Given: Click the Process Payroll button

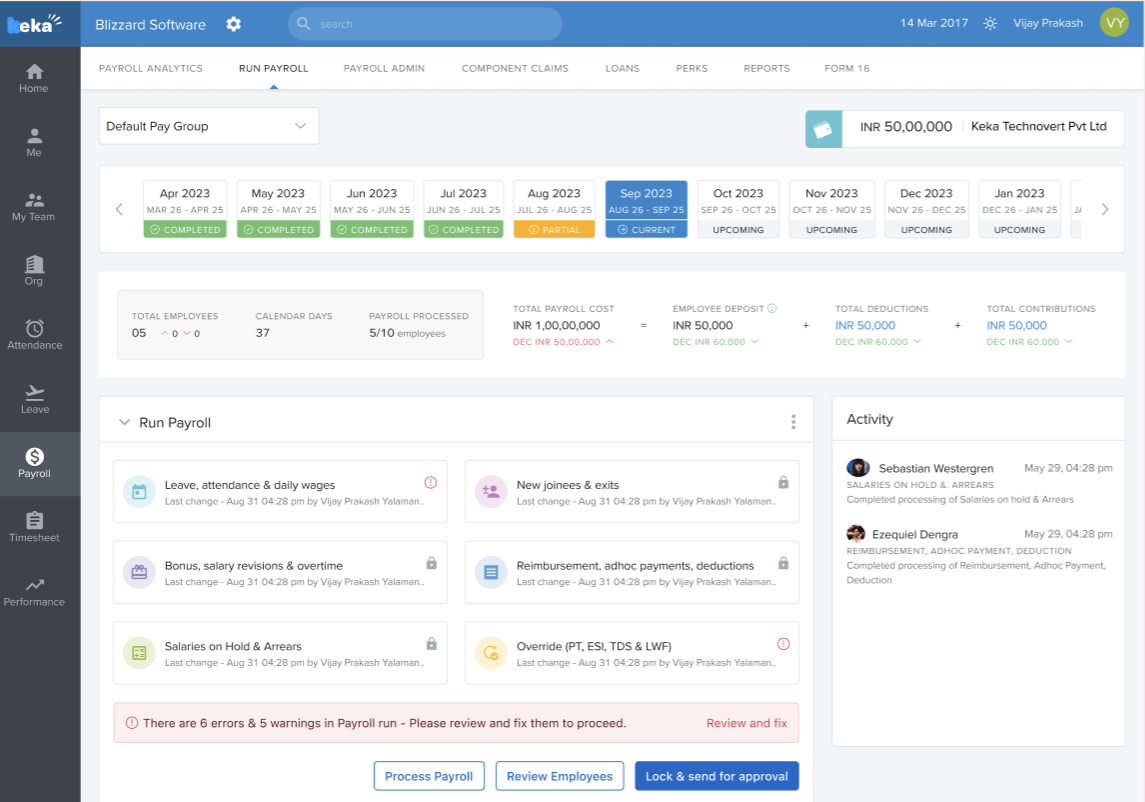Looking at the screenshot, I should pyautogui.click(x=429, y=776).
